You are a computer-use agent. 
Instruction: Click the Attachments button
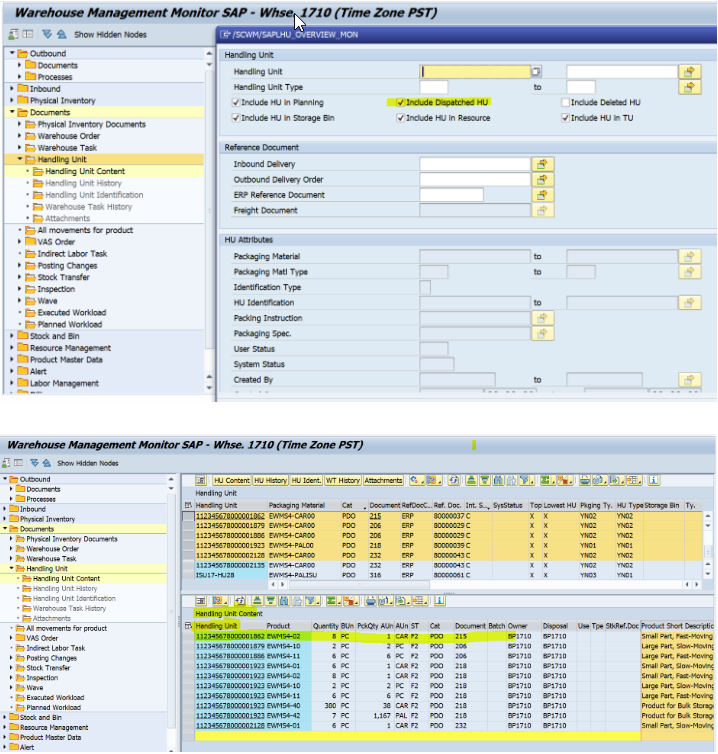point(383,480)
